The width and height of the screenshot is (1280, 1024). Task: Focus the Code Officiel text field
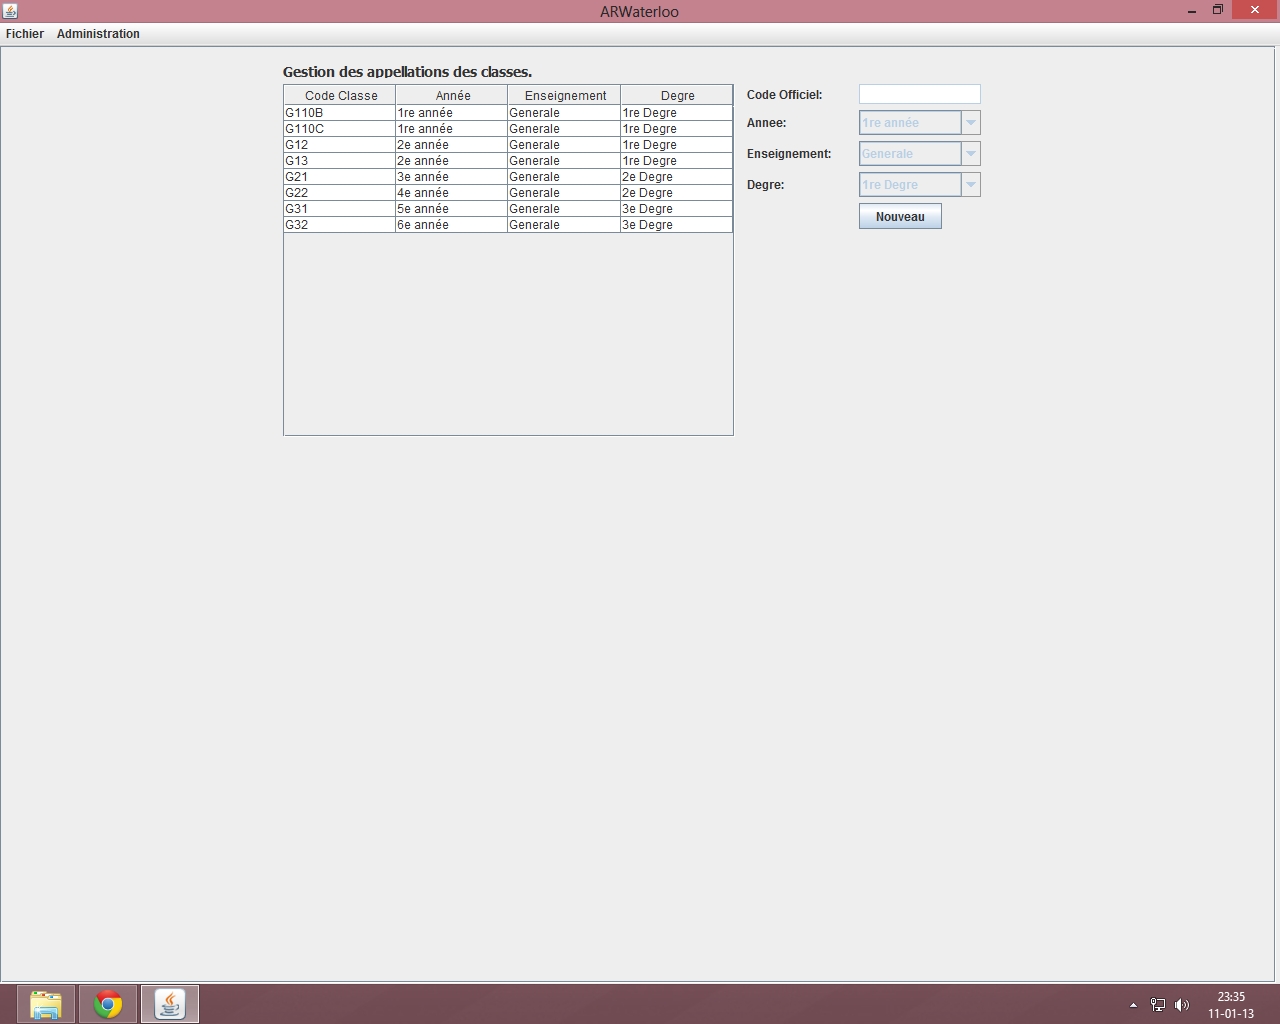point(919,94)
